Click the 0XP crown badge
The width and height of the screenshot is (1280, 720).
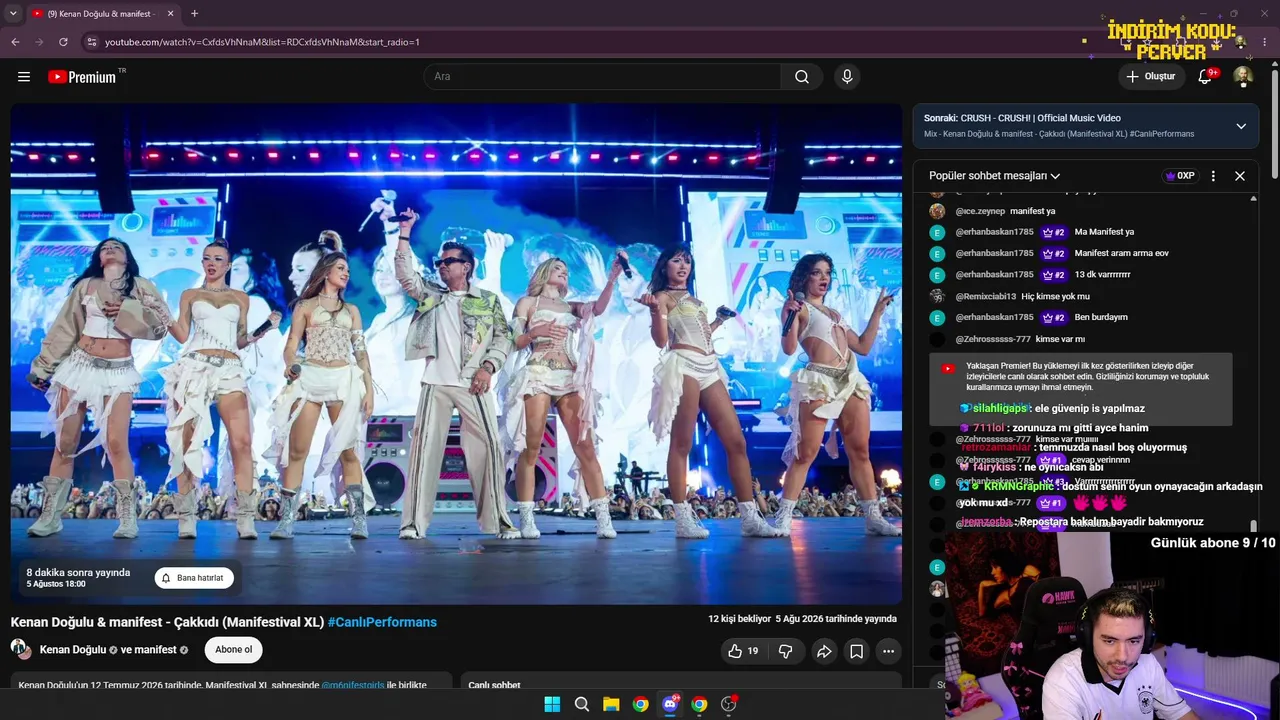coord(1180,176)
